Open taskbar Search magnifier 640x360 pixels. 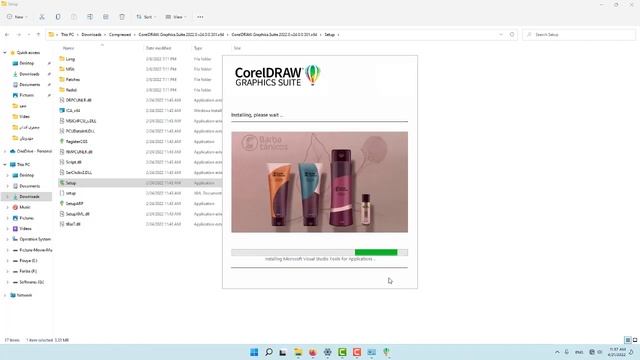click(269, 352)
